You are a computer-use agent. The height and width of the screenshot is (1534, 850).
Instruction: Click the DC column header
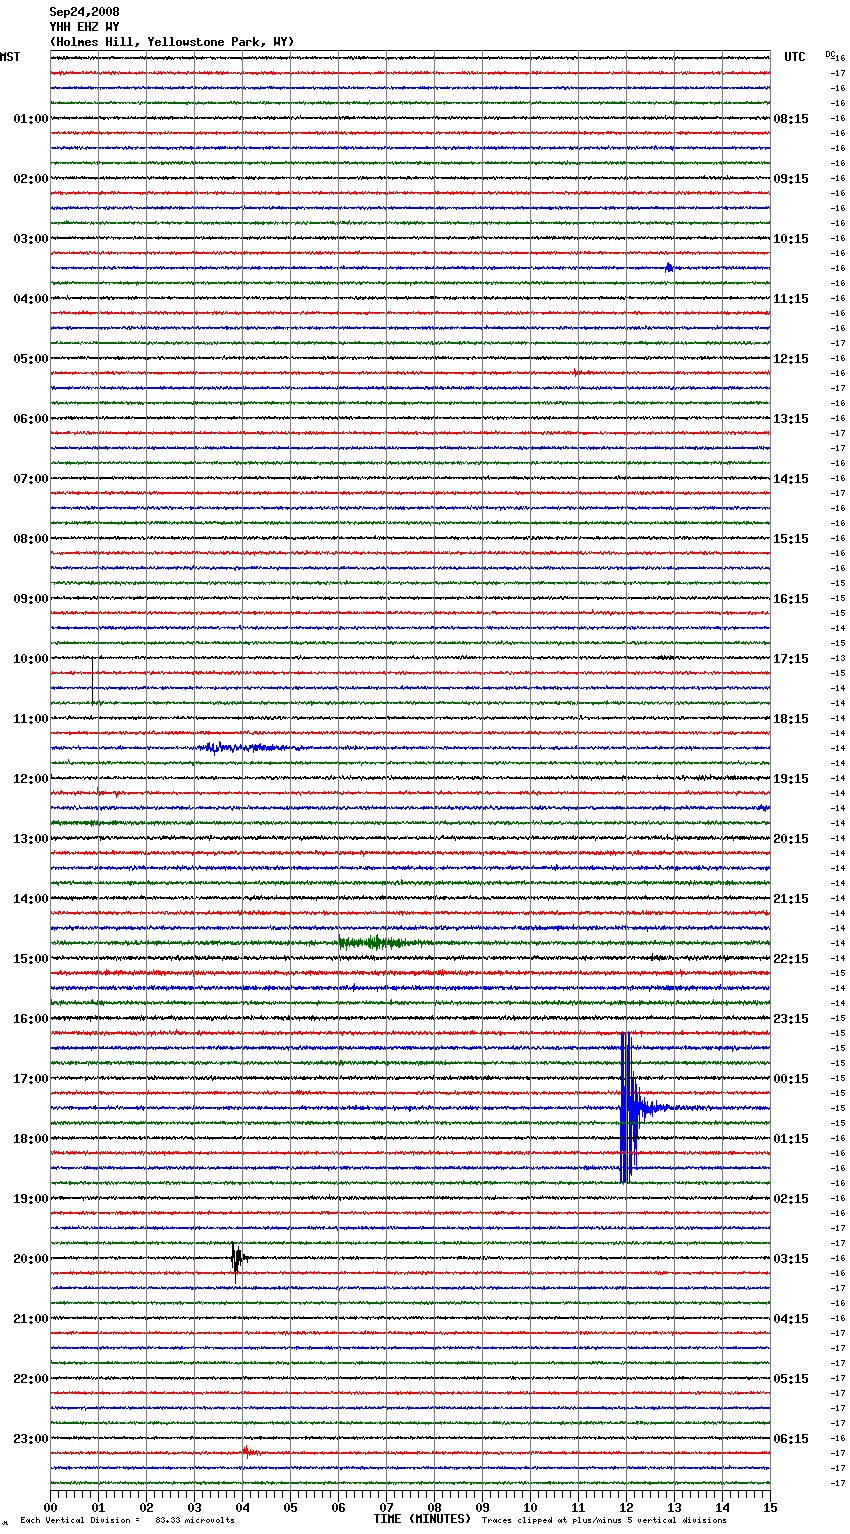click(830, 54)
